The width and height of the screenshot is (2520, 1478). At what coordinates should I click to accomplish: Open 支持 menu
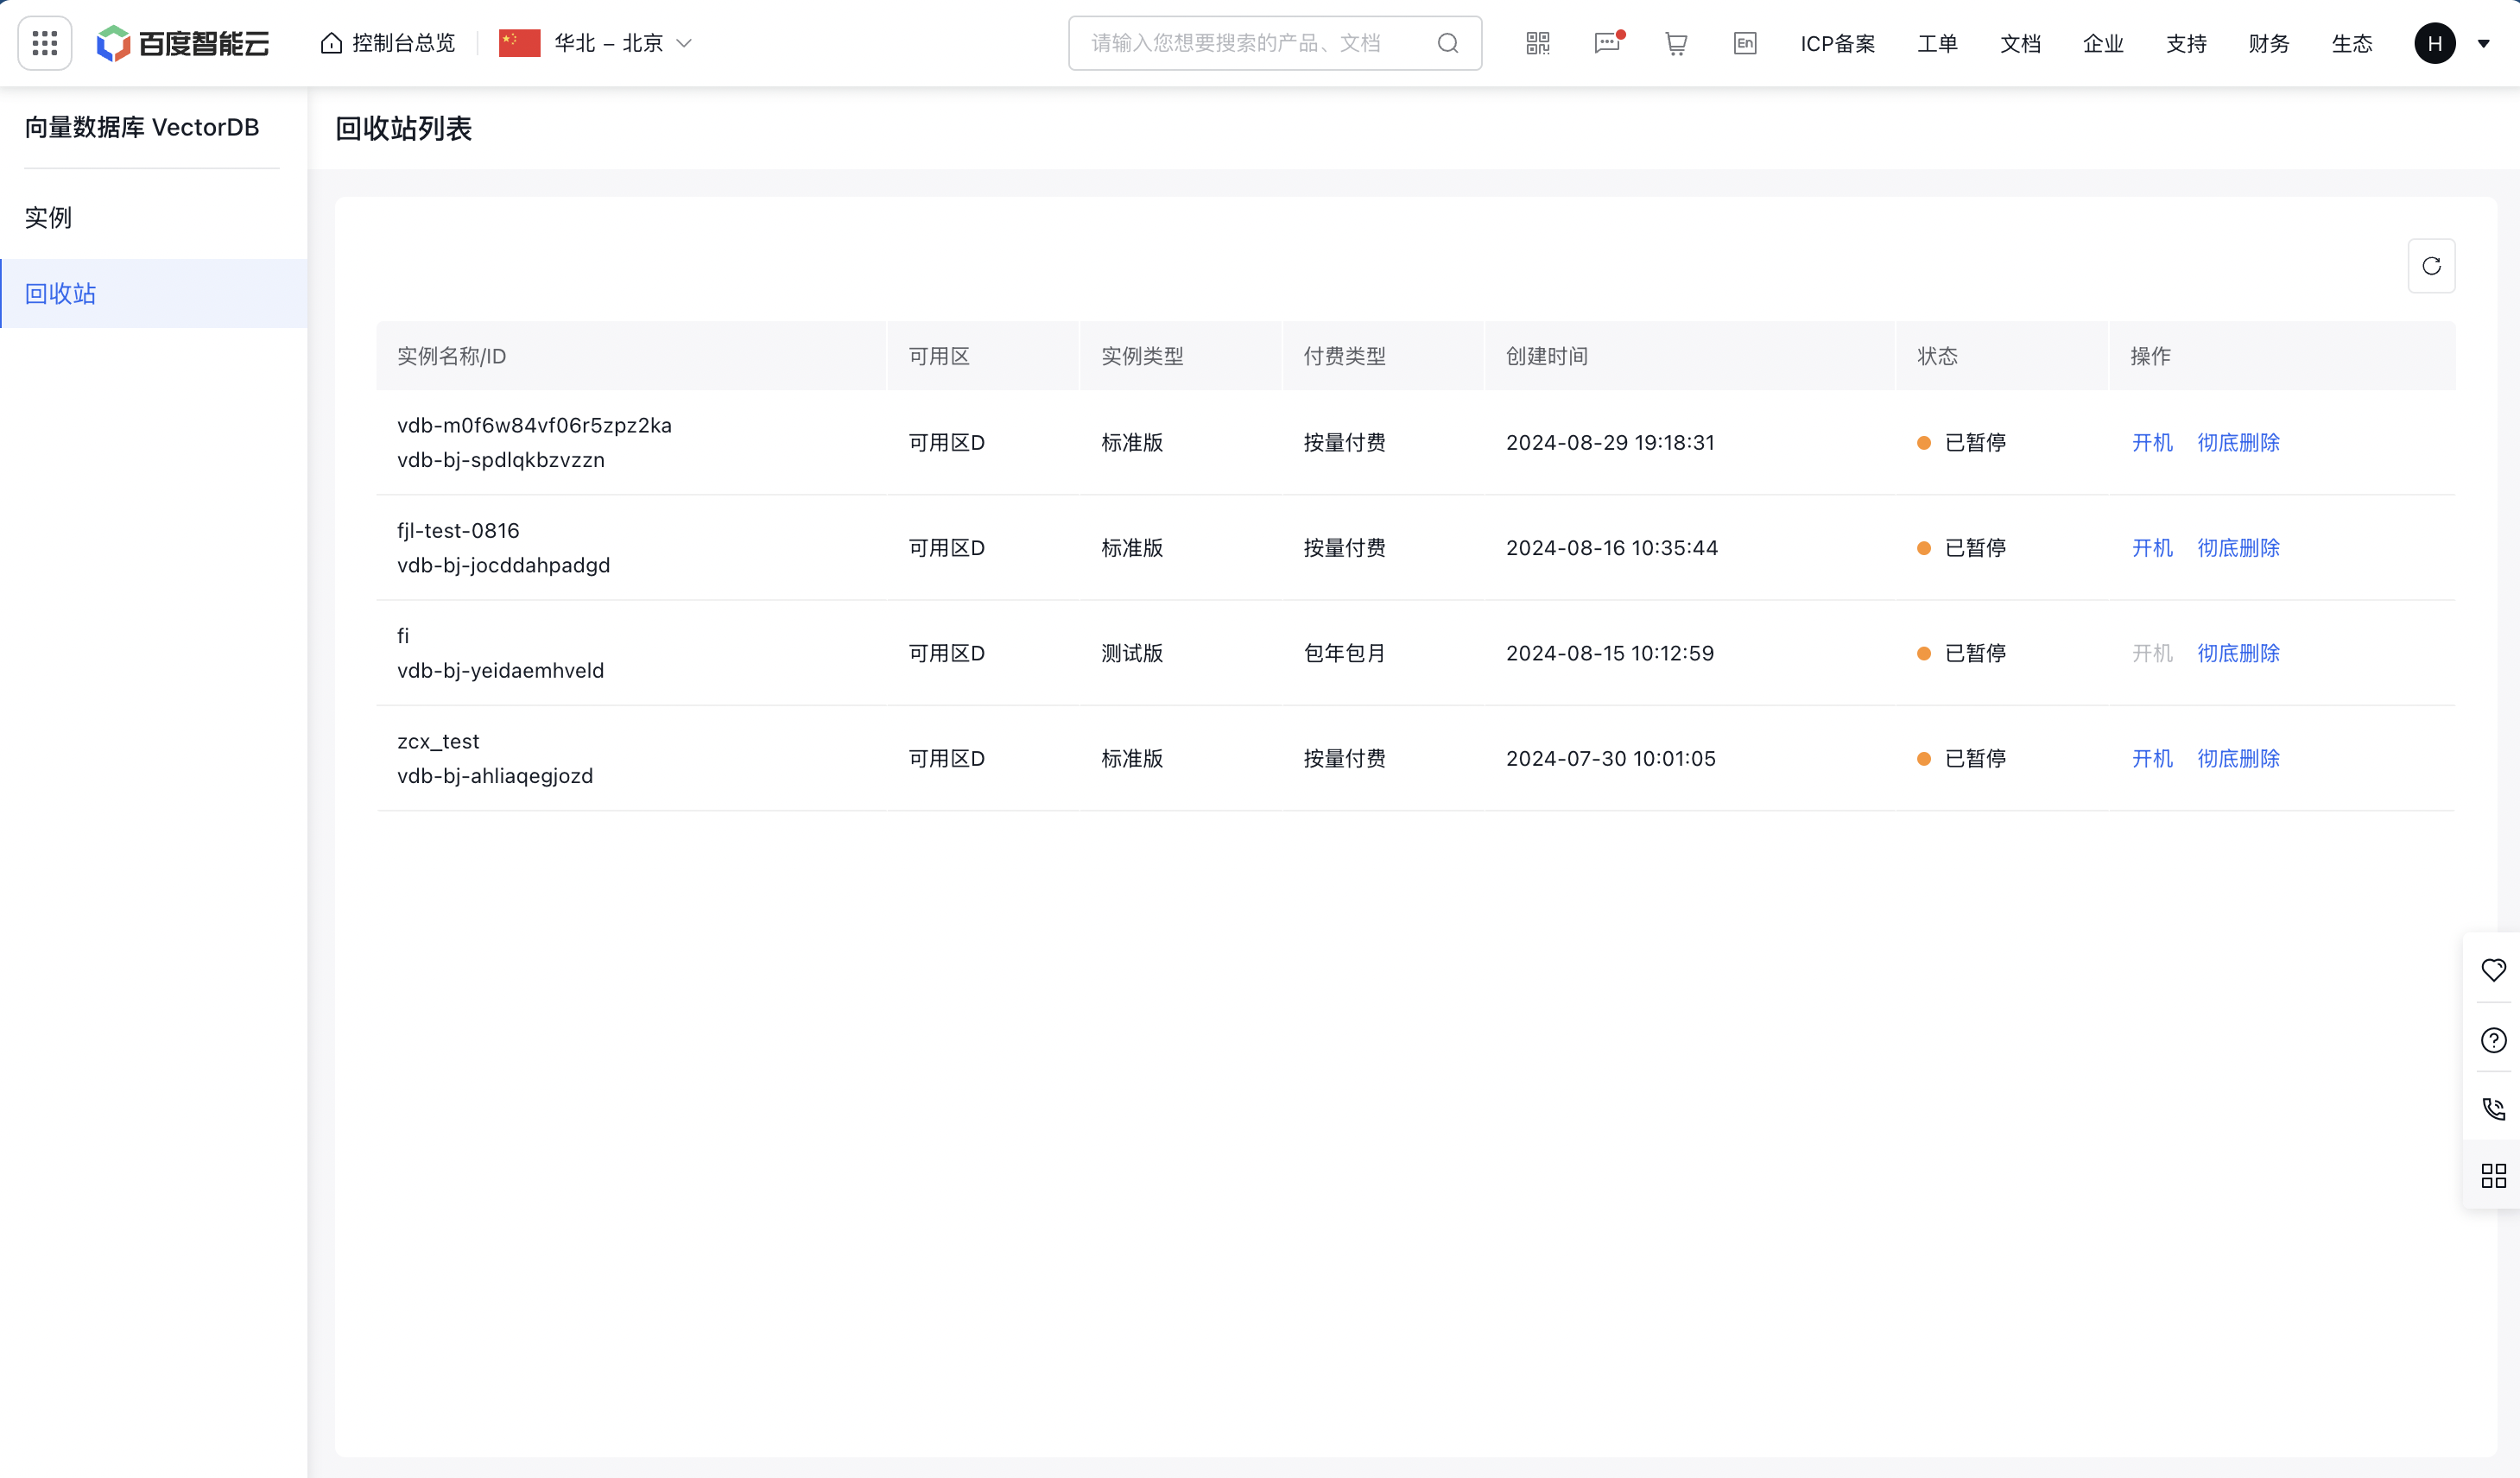(x=2186, y=43)
